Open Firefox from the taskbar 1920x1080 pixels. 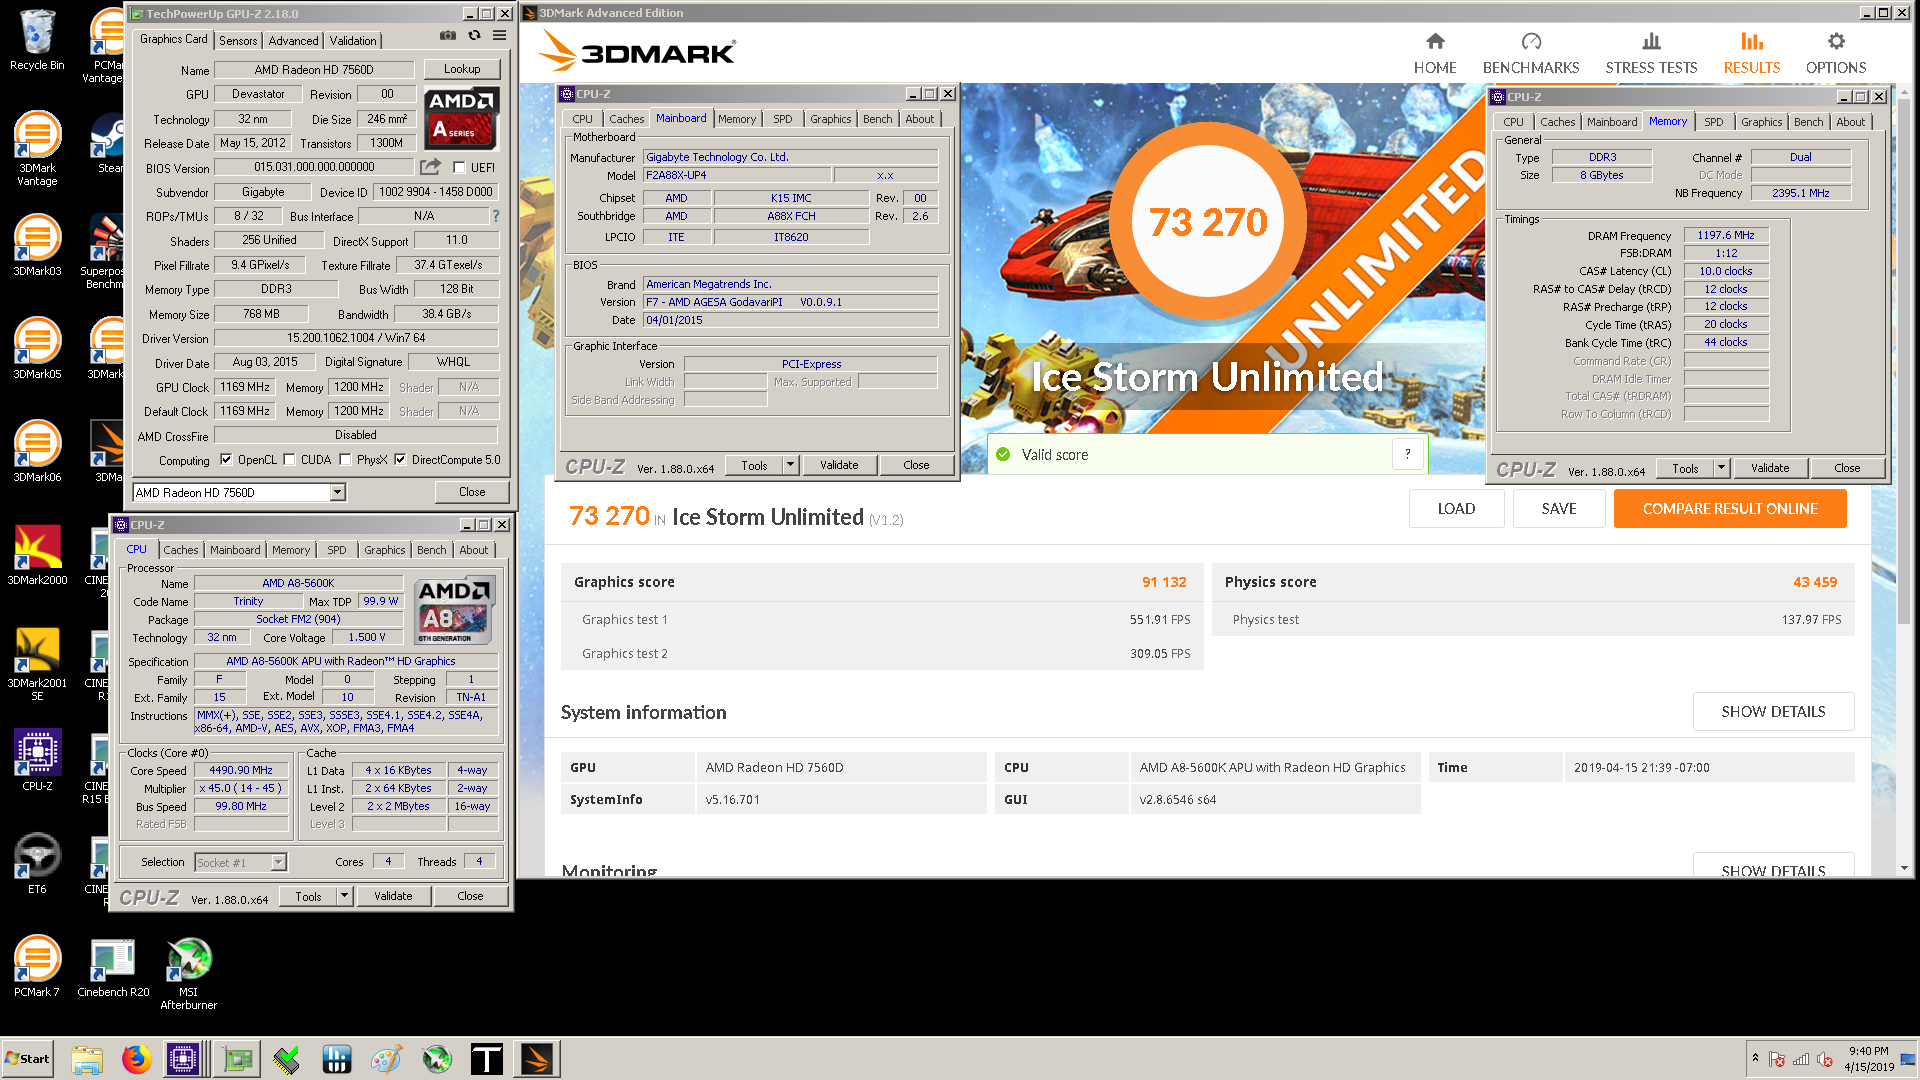[136, 1059]
